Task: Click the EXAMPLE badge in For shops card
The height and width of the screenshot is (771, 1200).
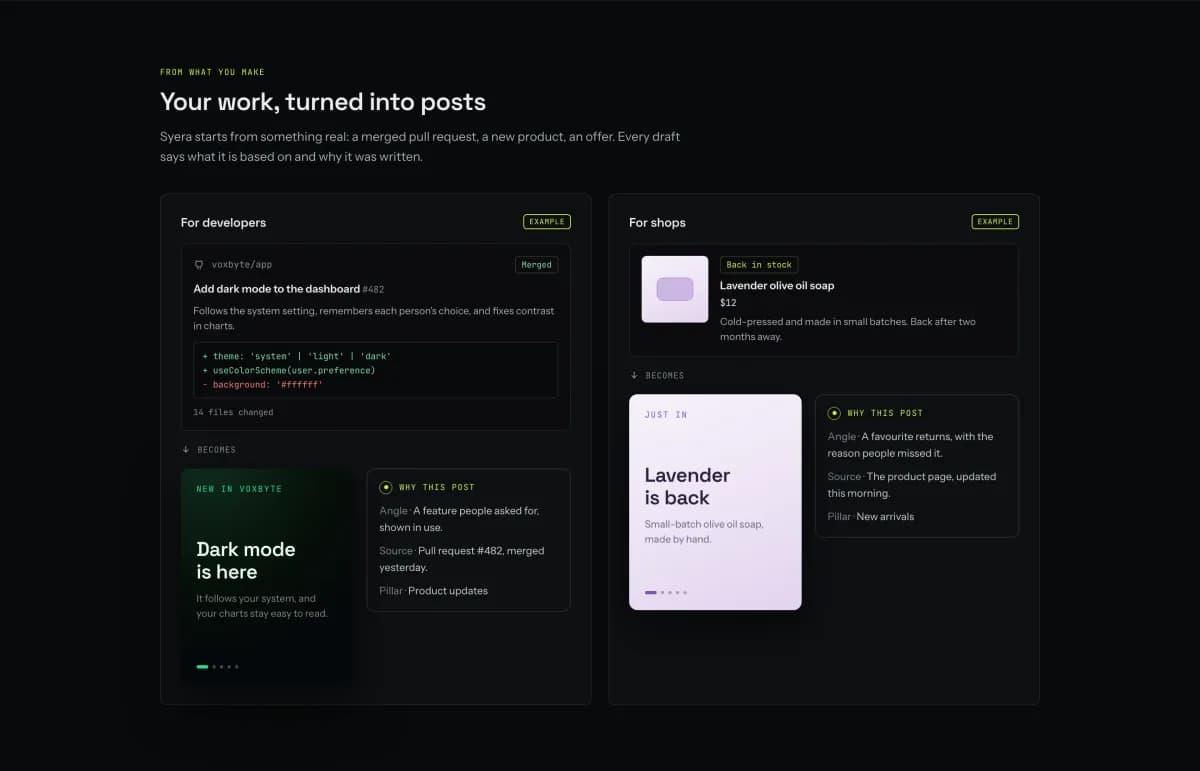Action: tap(995, 222)
